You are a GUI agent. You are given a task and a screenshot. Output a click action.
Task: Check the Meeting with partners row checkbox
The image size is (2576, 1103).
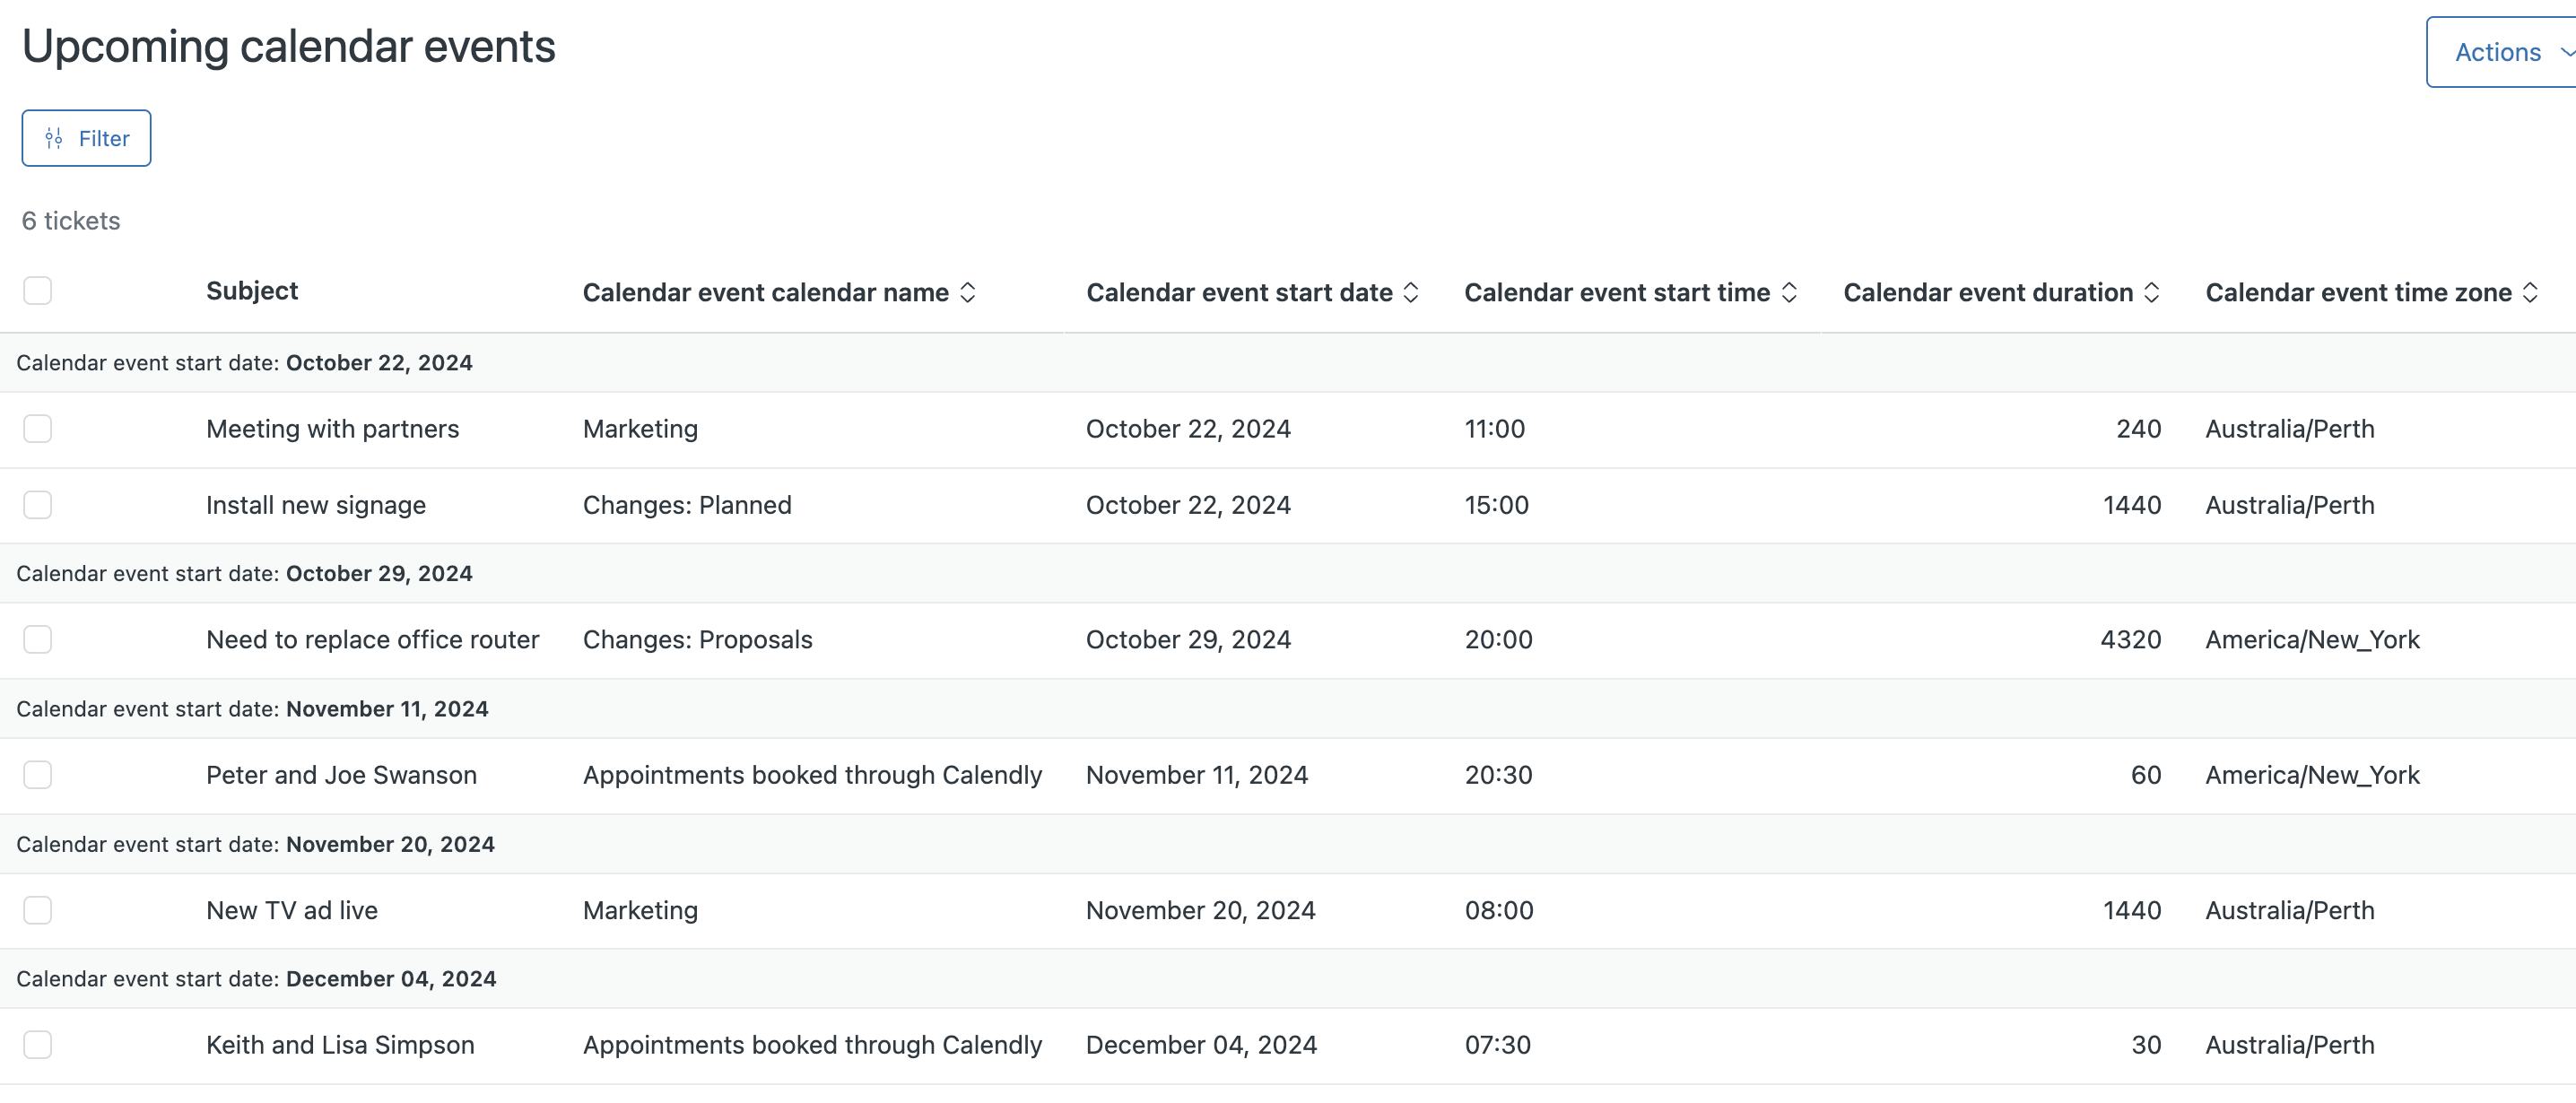point(38,429)
